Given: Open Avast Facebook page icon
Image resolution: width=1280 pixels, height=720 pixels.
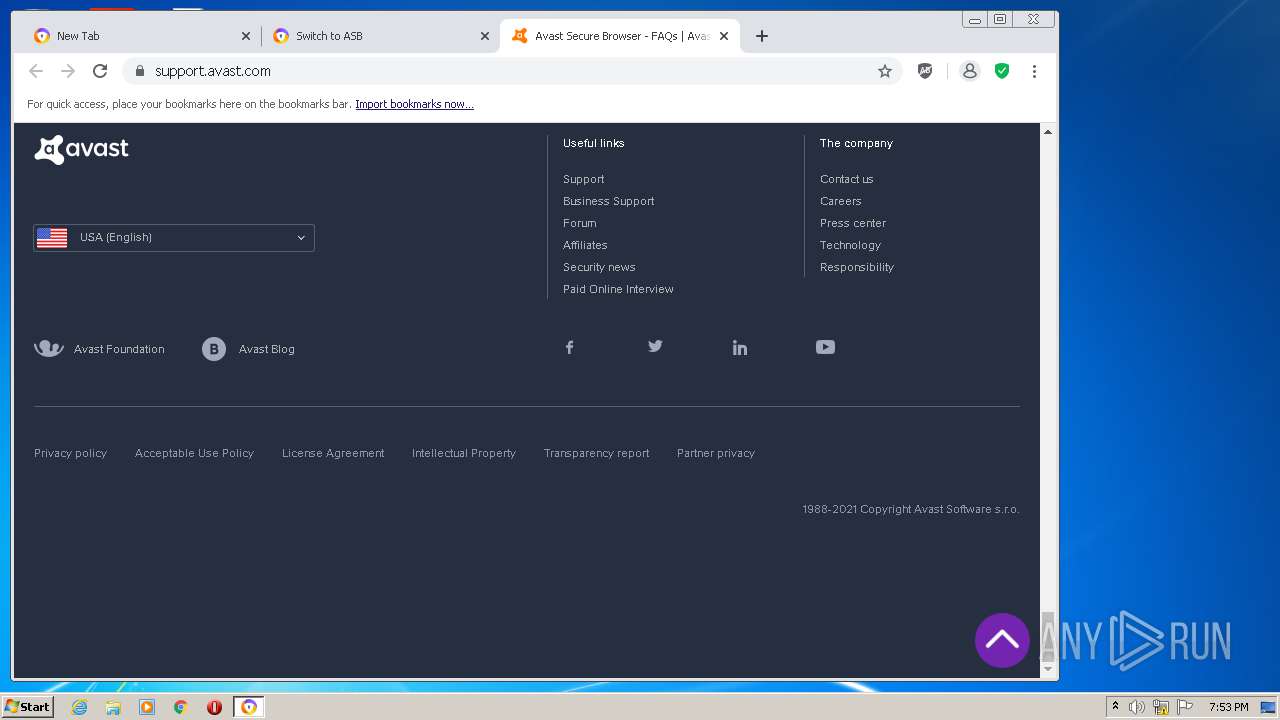Looking at the screenshot, I should (x=569, y=347).
